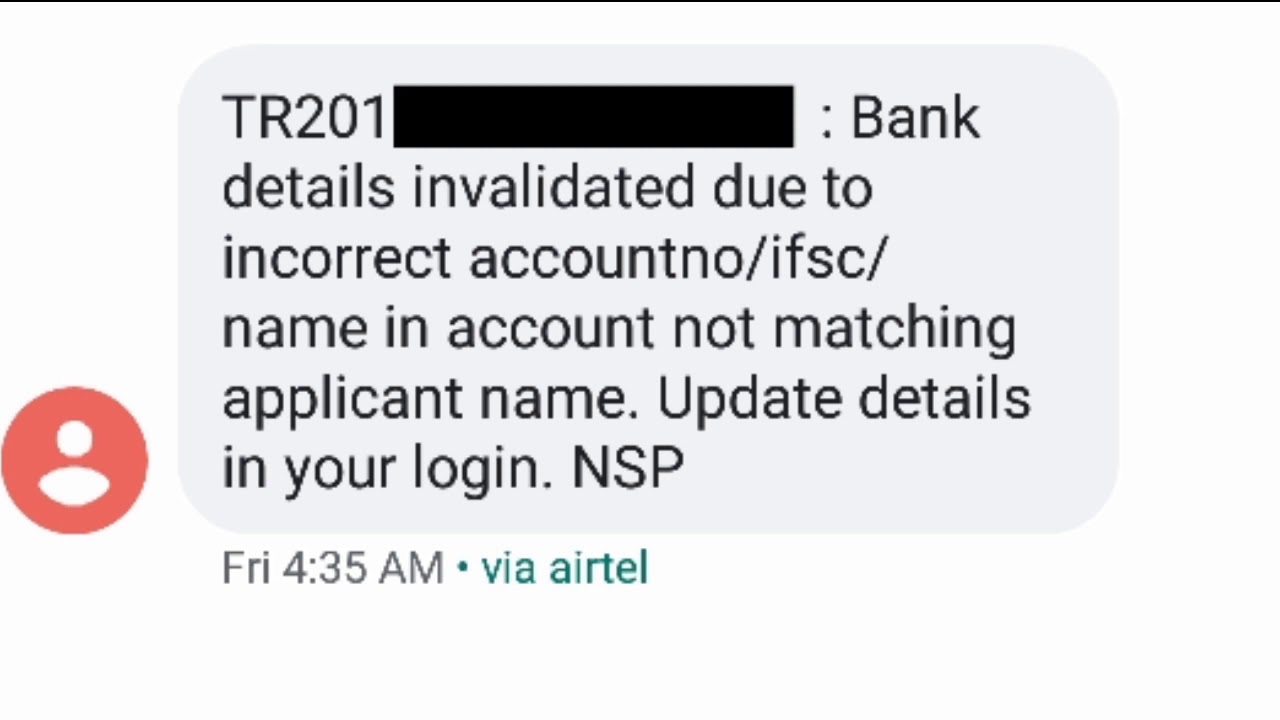Click the black redacted bar in message
This screenshot has width=1280, height=720.
pyautogui.click(x=593, y=117)
